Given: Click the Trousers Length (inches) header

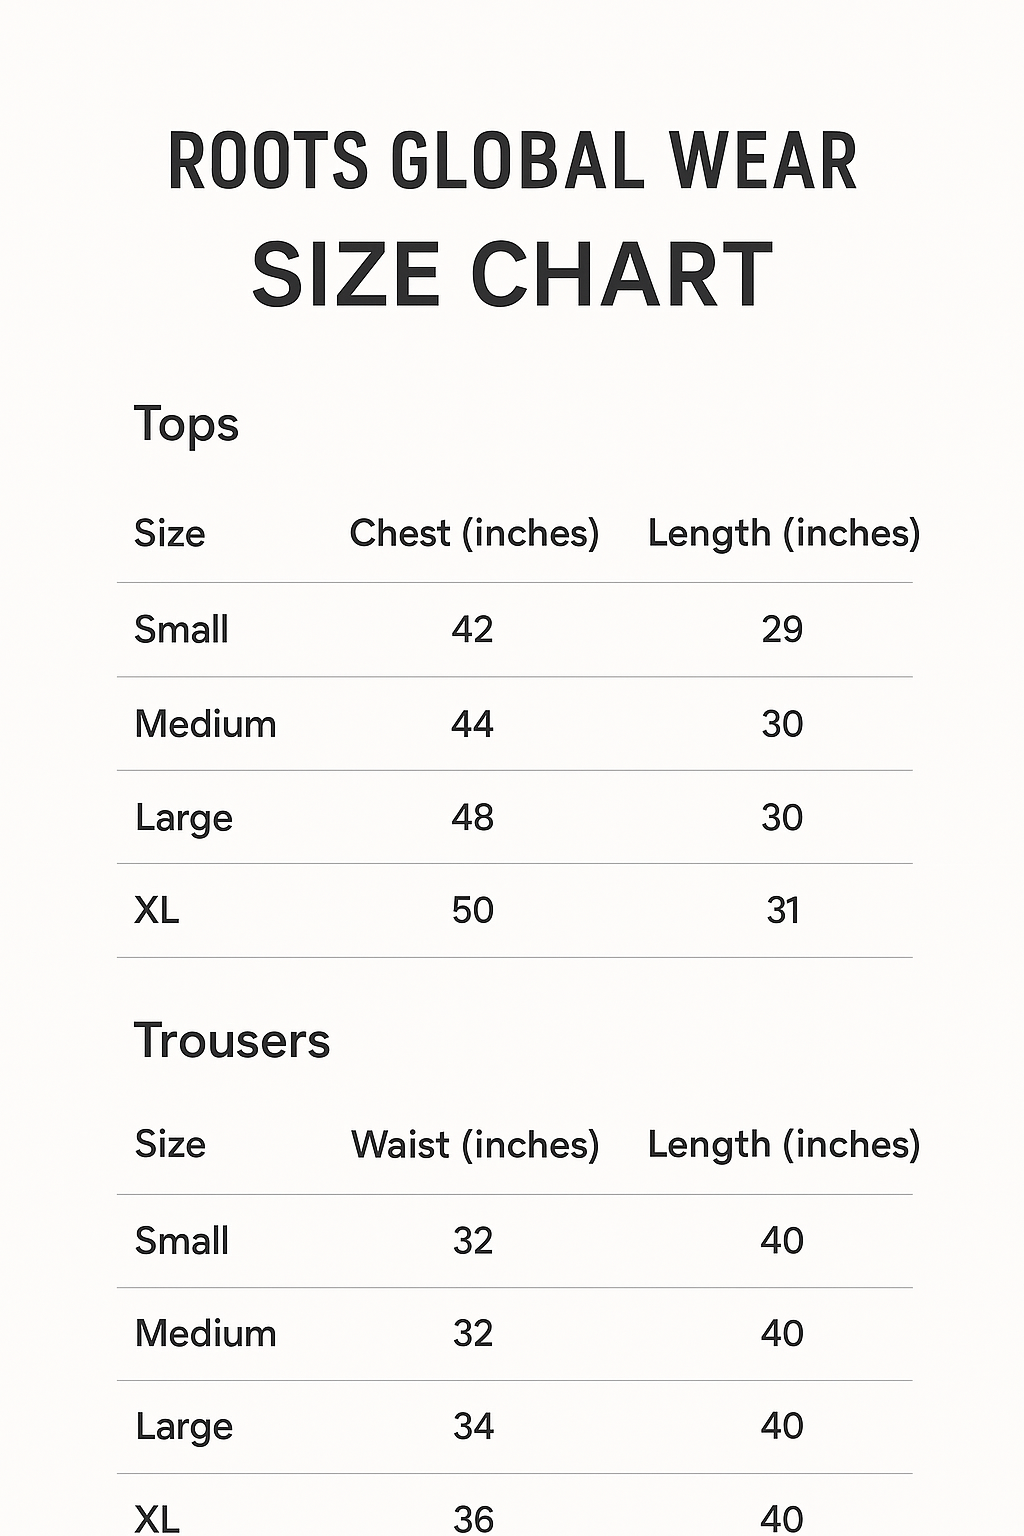Looking at the screenshot, I should pos(784,1145).
